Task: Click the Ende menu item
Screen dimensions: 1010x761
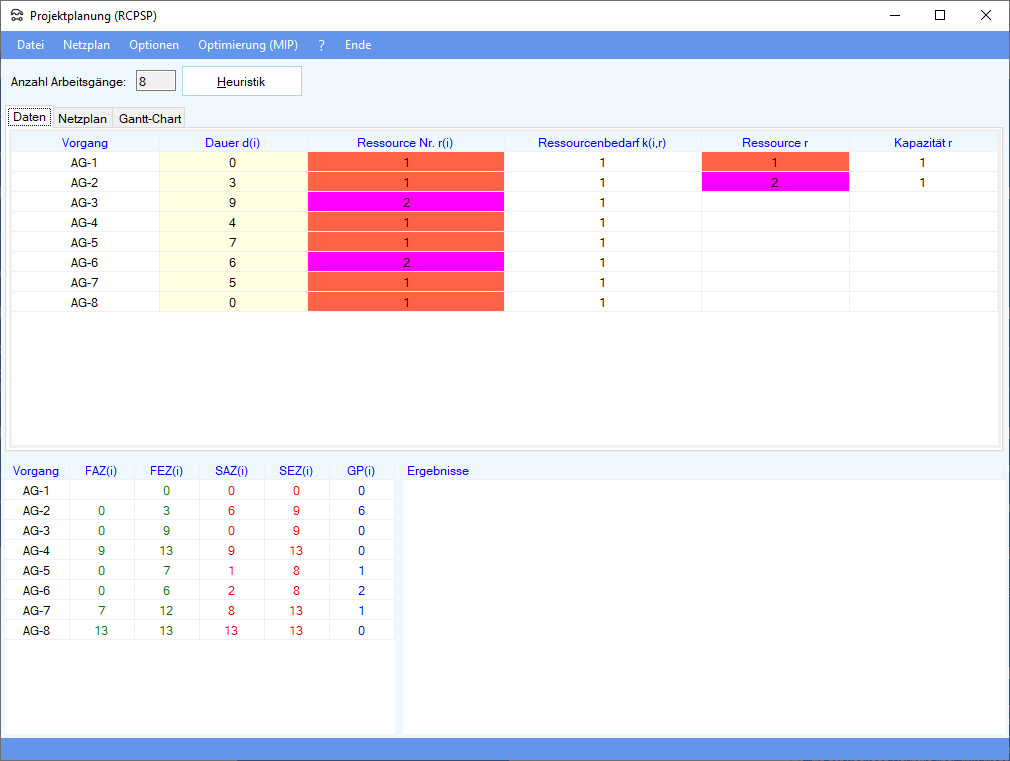Action: [358, 45]
